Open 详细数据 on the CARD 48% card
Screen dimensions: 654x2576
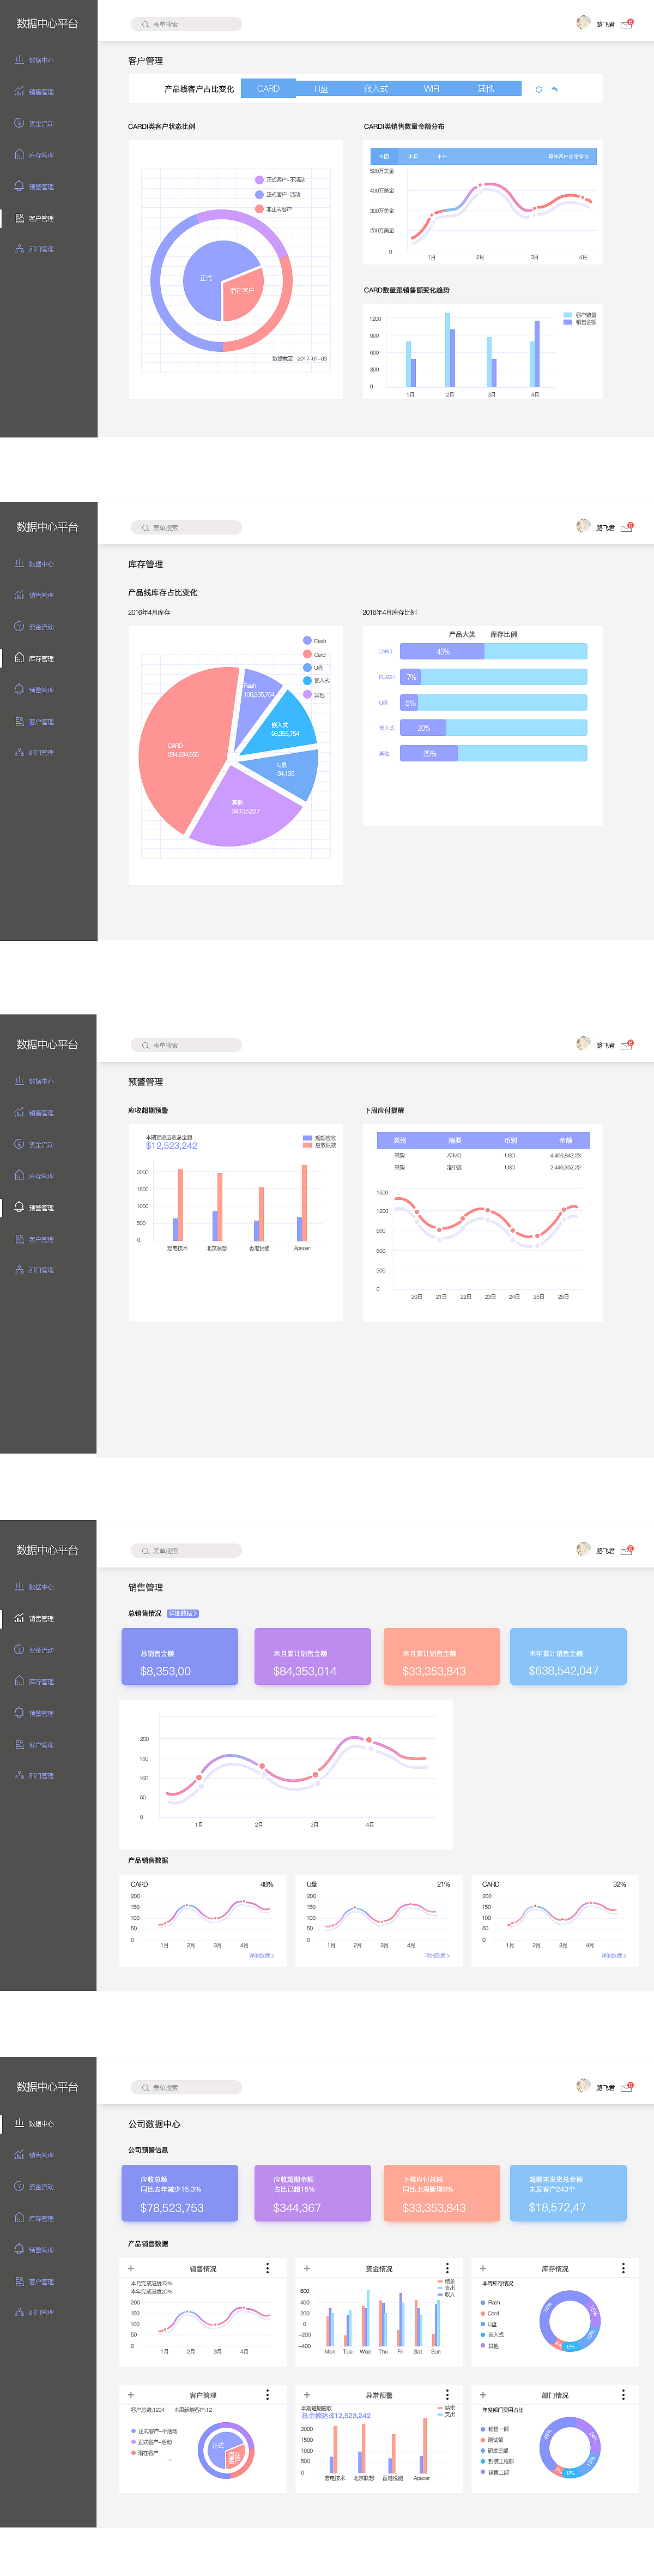click(261, 1955)
